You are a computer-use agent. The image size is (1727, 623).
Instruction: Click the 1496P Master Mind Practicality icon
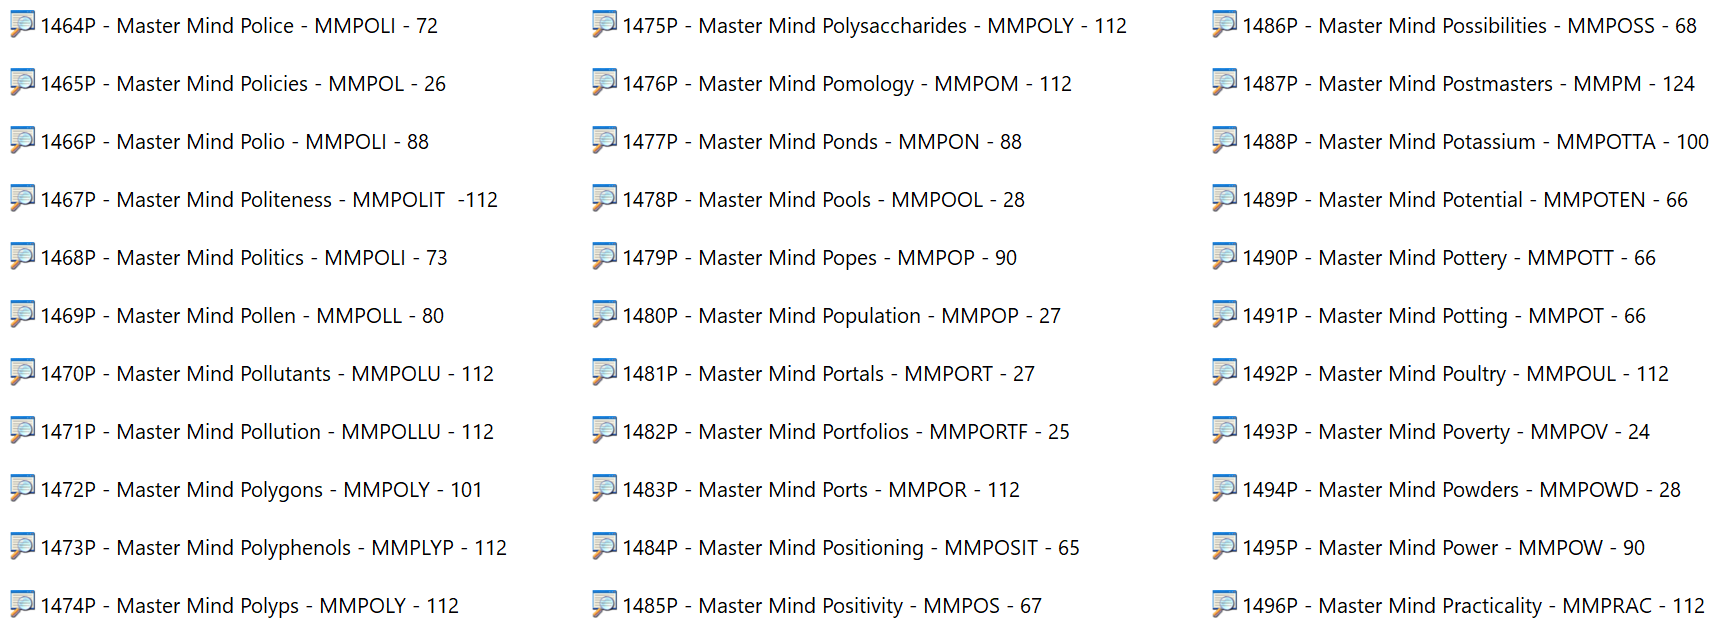coord(1224,604)
